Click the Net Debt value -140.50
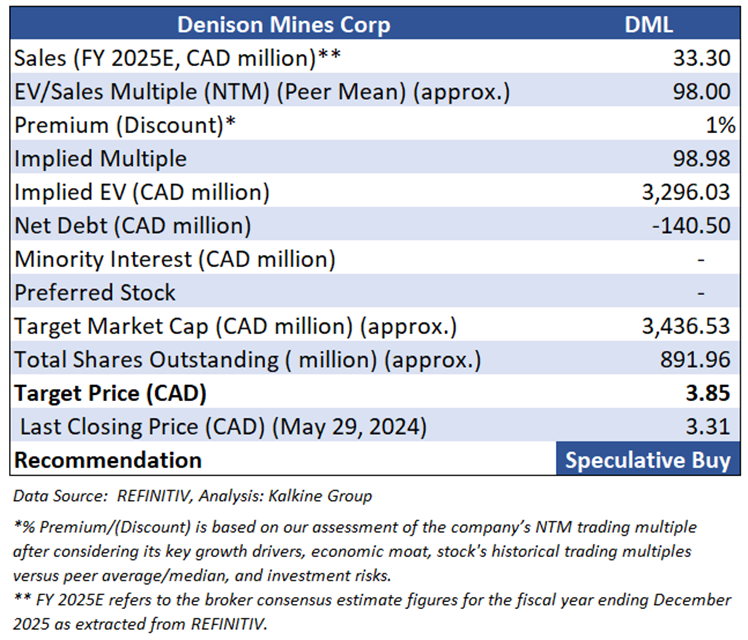 pos(687,225)
